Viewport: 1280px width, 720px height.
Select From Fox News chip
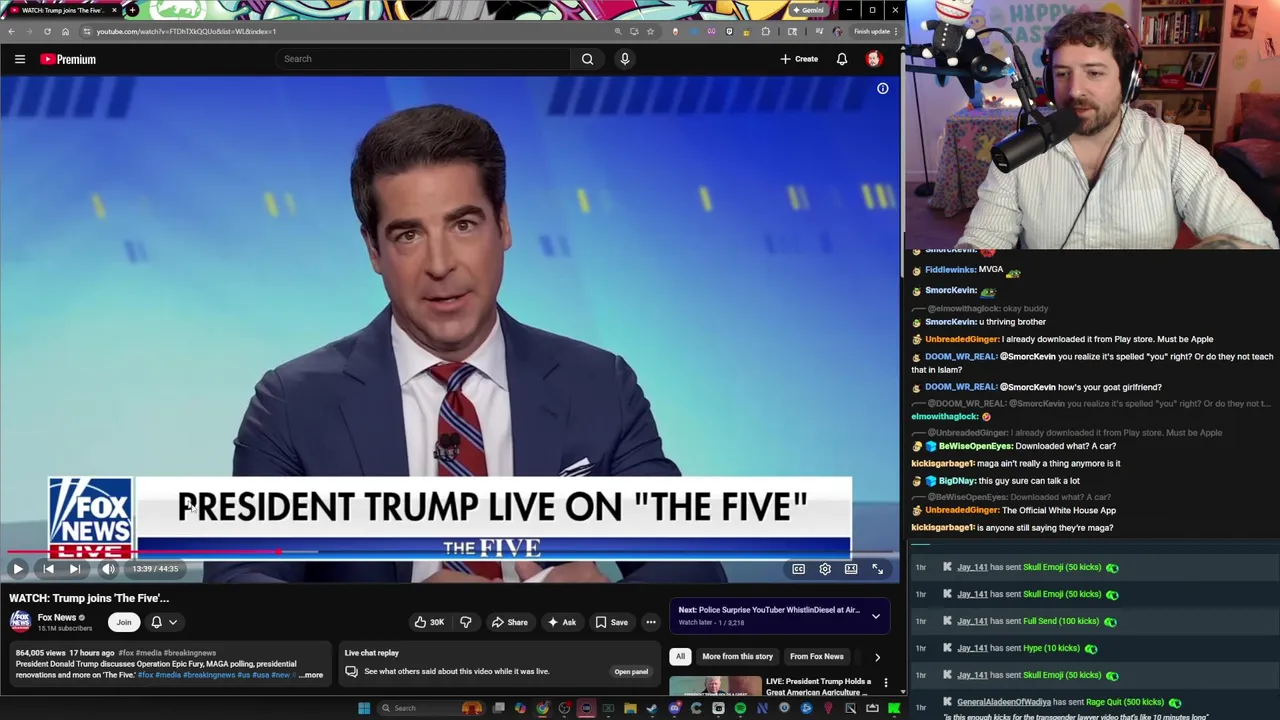pyautogui.click(x=816, y=657)
